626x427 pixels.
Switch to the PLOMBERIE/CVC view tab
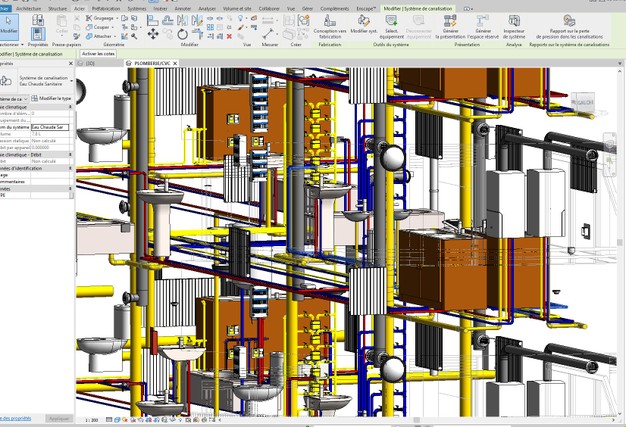click(x=150, y=62)
